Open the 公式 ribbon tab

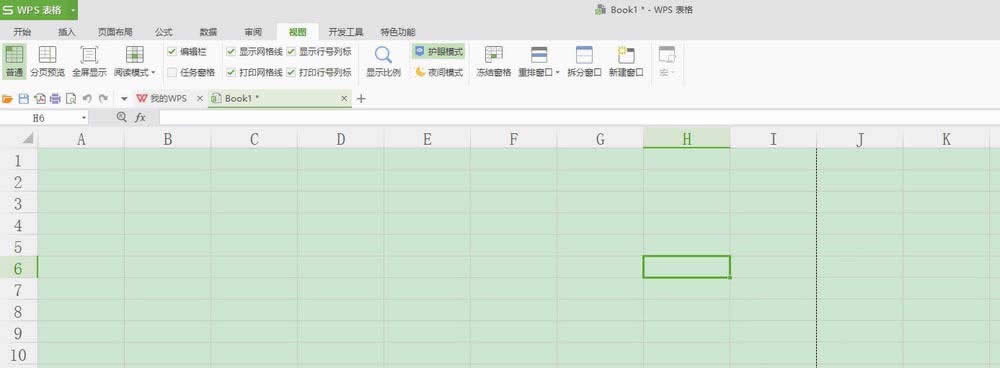(164, 32)
